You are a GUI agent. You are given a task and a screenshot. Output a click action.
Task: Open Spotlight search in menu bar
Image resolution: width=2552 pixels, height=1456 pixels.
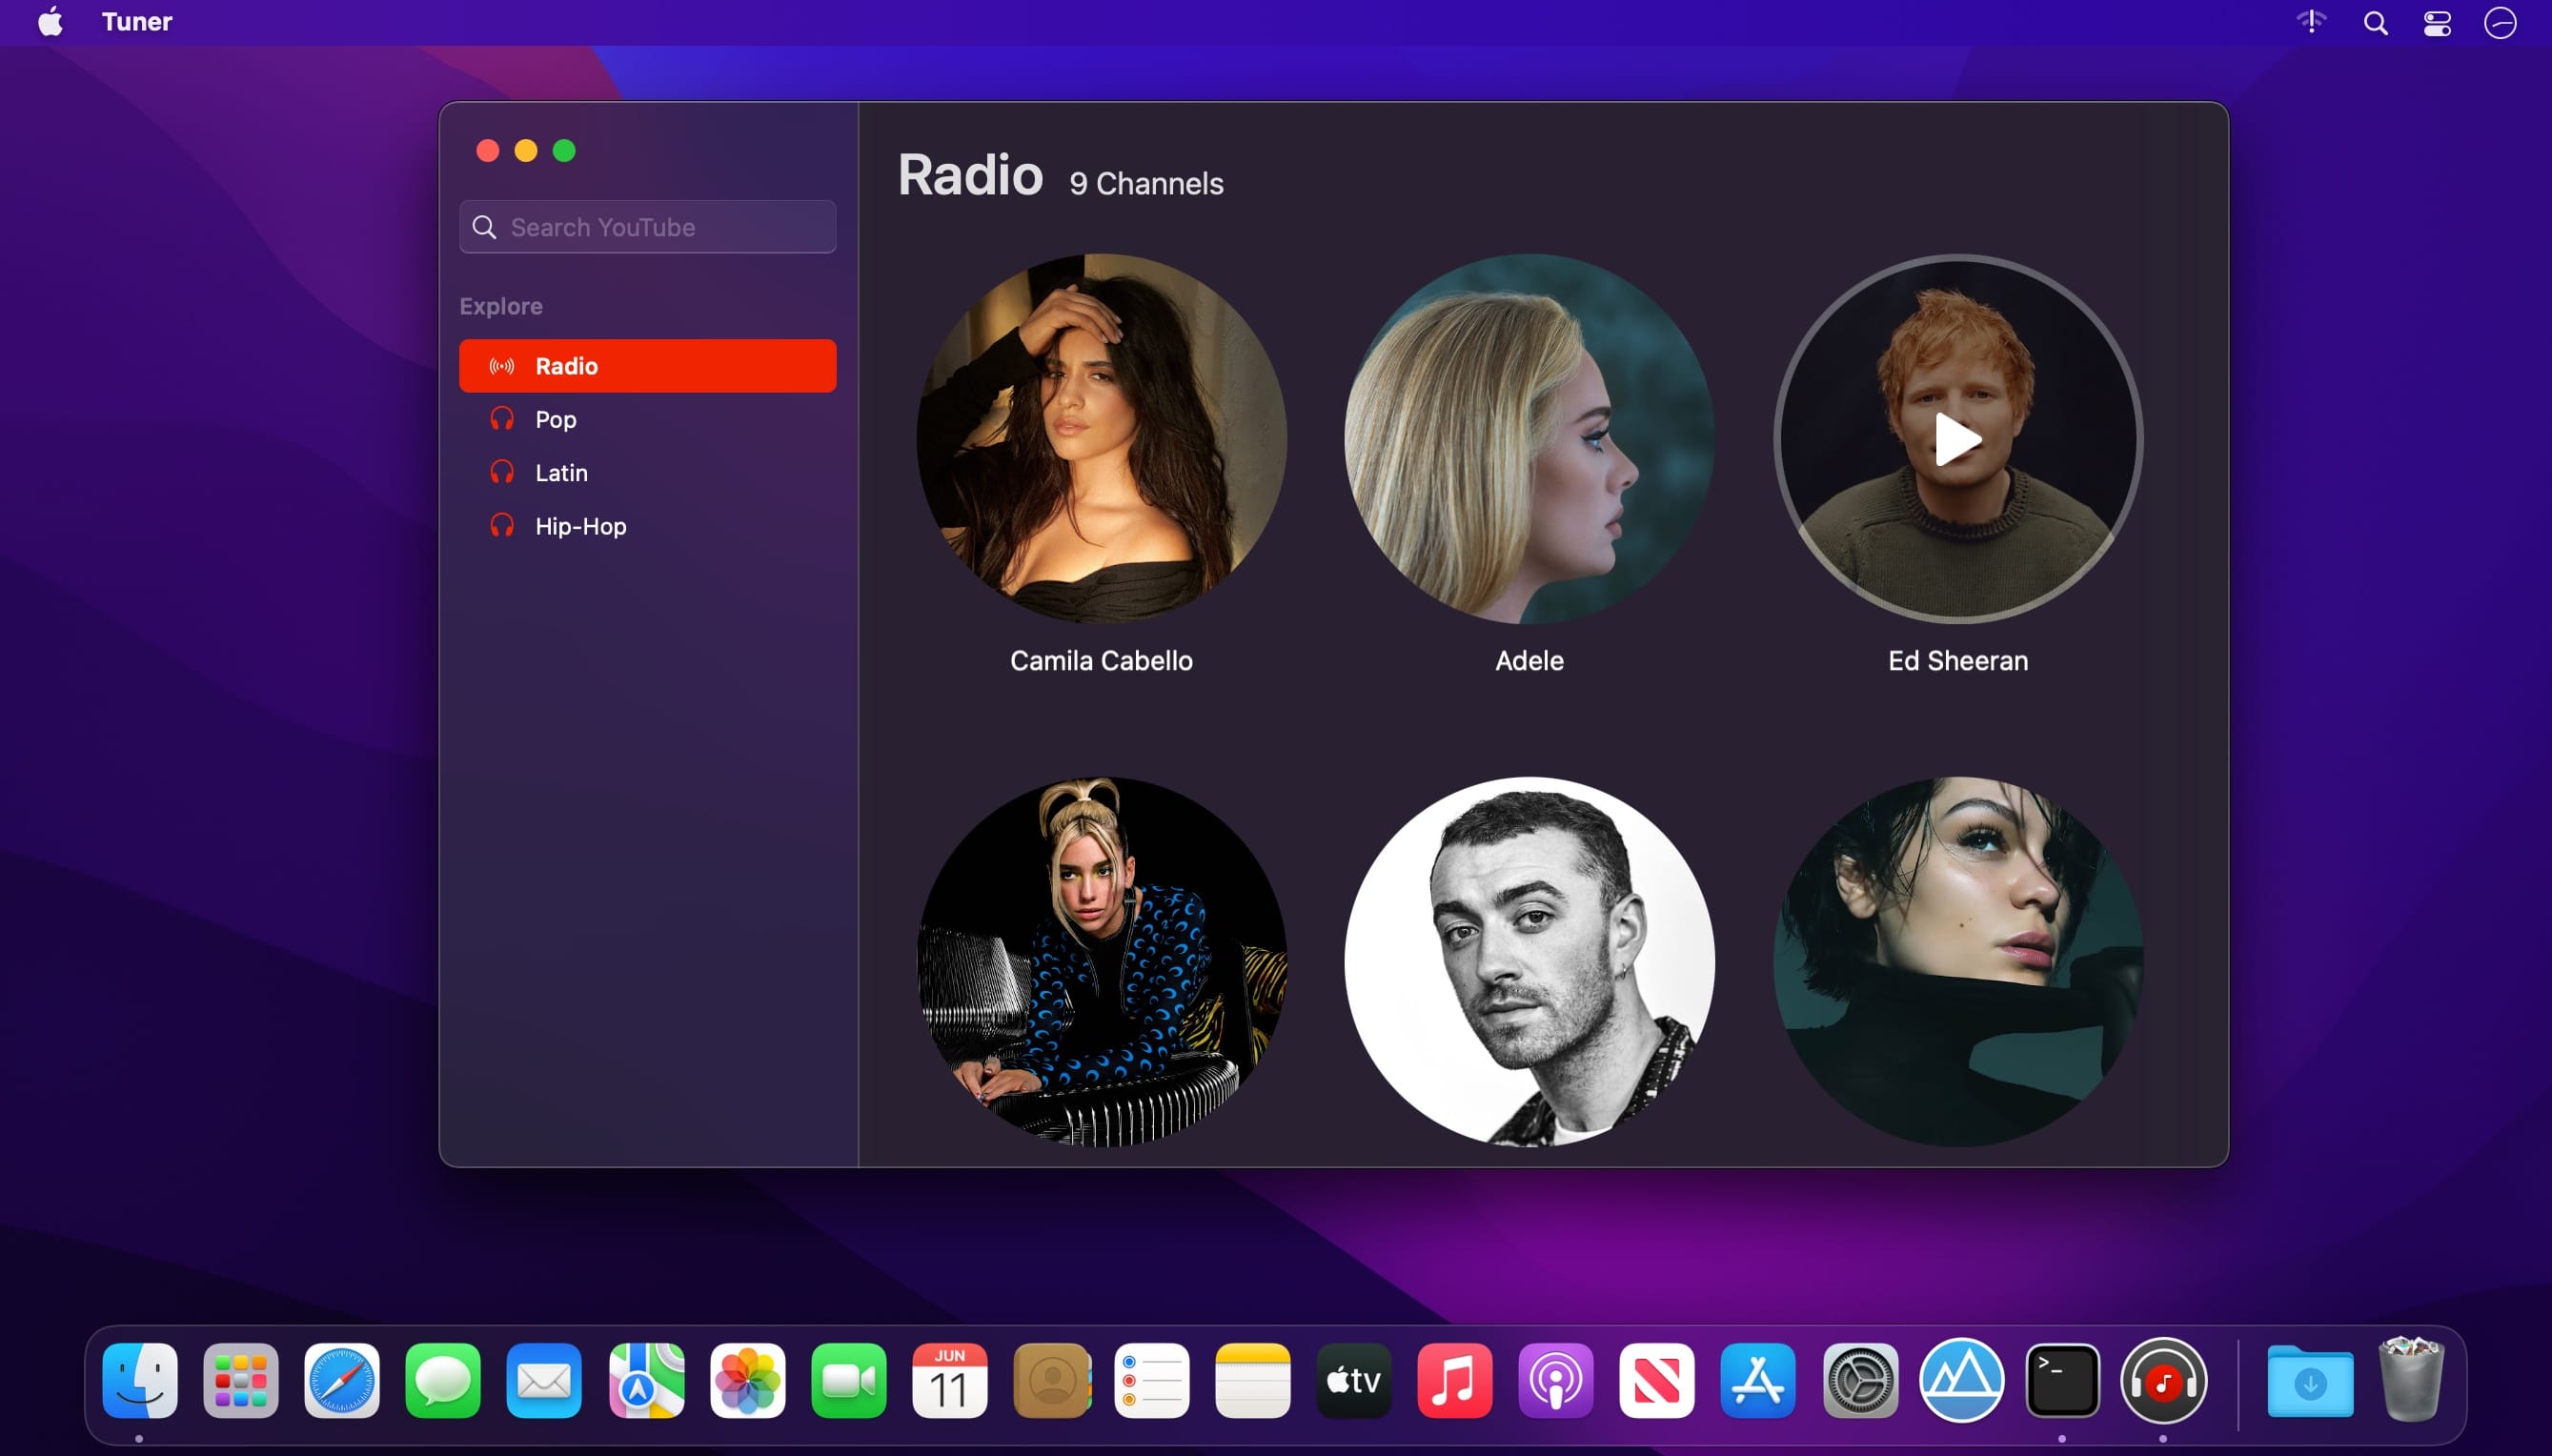2376,22
